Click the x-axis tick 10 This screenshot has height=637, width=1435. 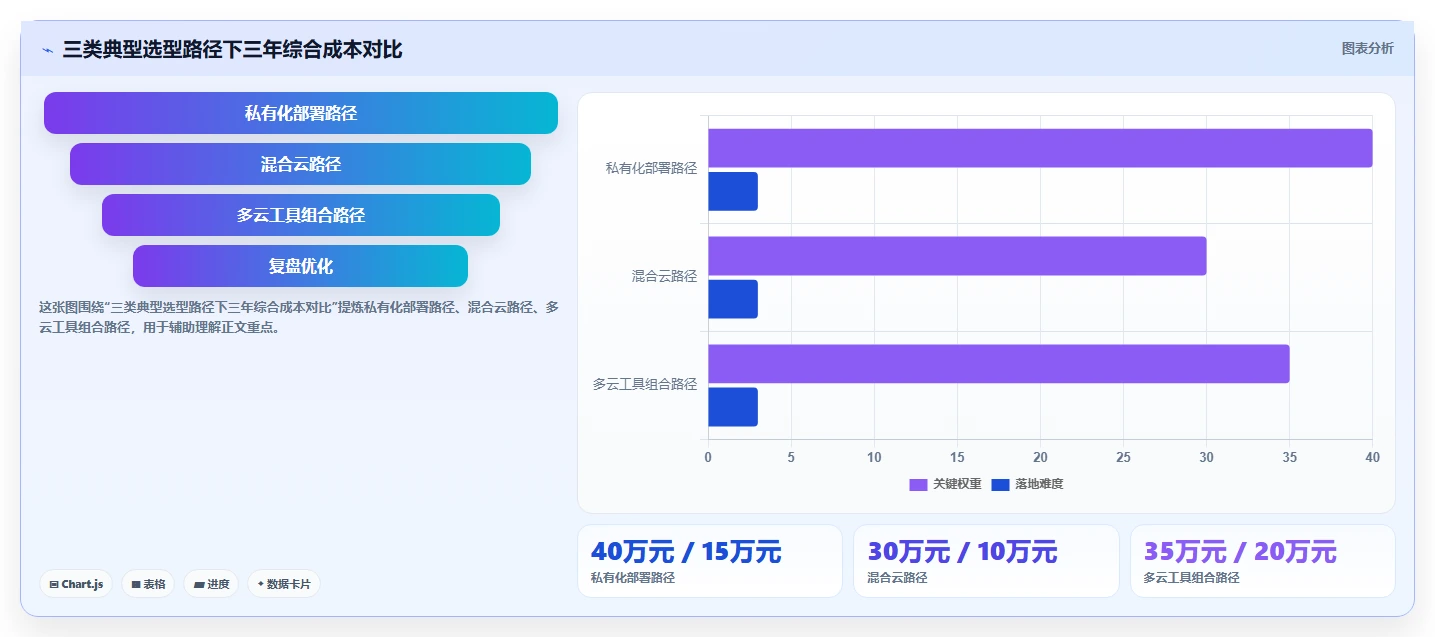[874, 457]
